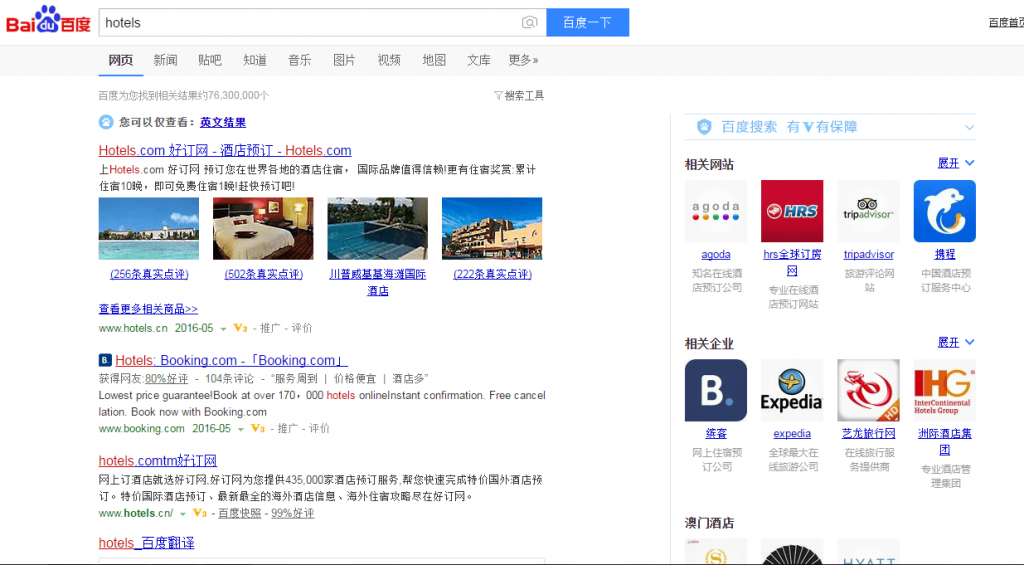Image resolution: width=1024 pixels, height=565 pixels.
Task: Click the 百度快照 link
Action: click(240, 513)
